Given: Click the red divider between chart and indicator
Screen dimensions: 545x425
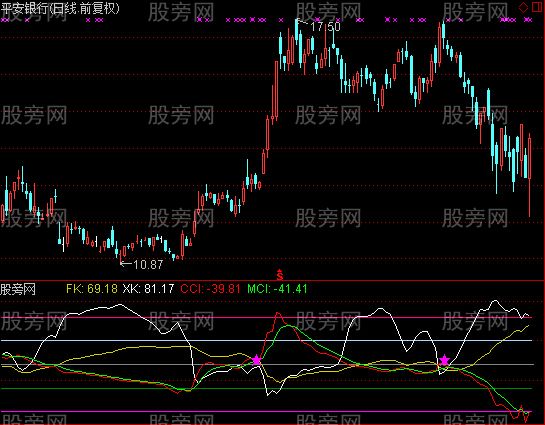Looking at the screenshot, I should (x=272, y=280).
